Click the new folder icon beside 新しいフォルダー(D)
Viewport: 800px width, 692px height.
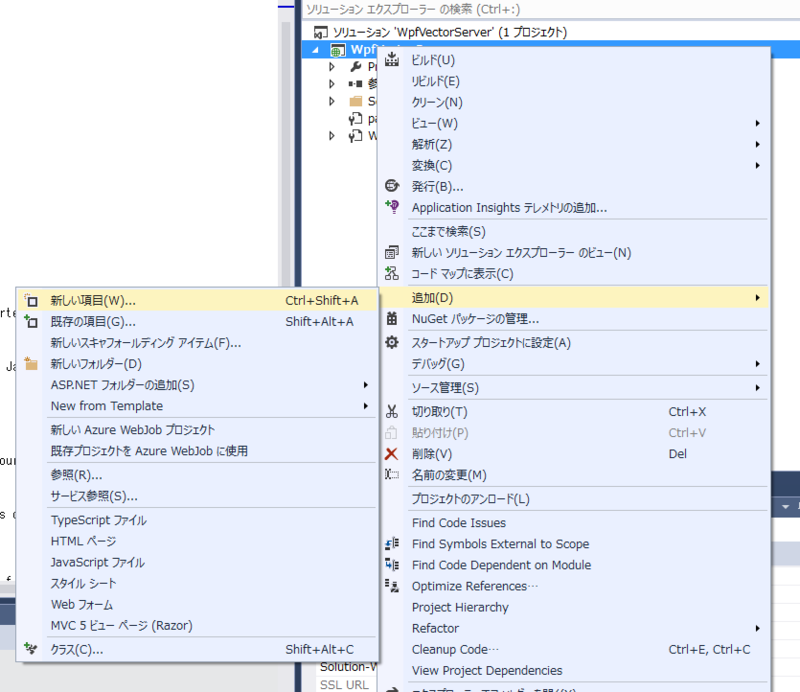tap(31, 363)
